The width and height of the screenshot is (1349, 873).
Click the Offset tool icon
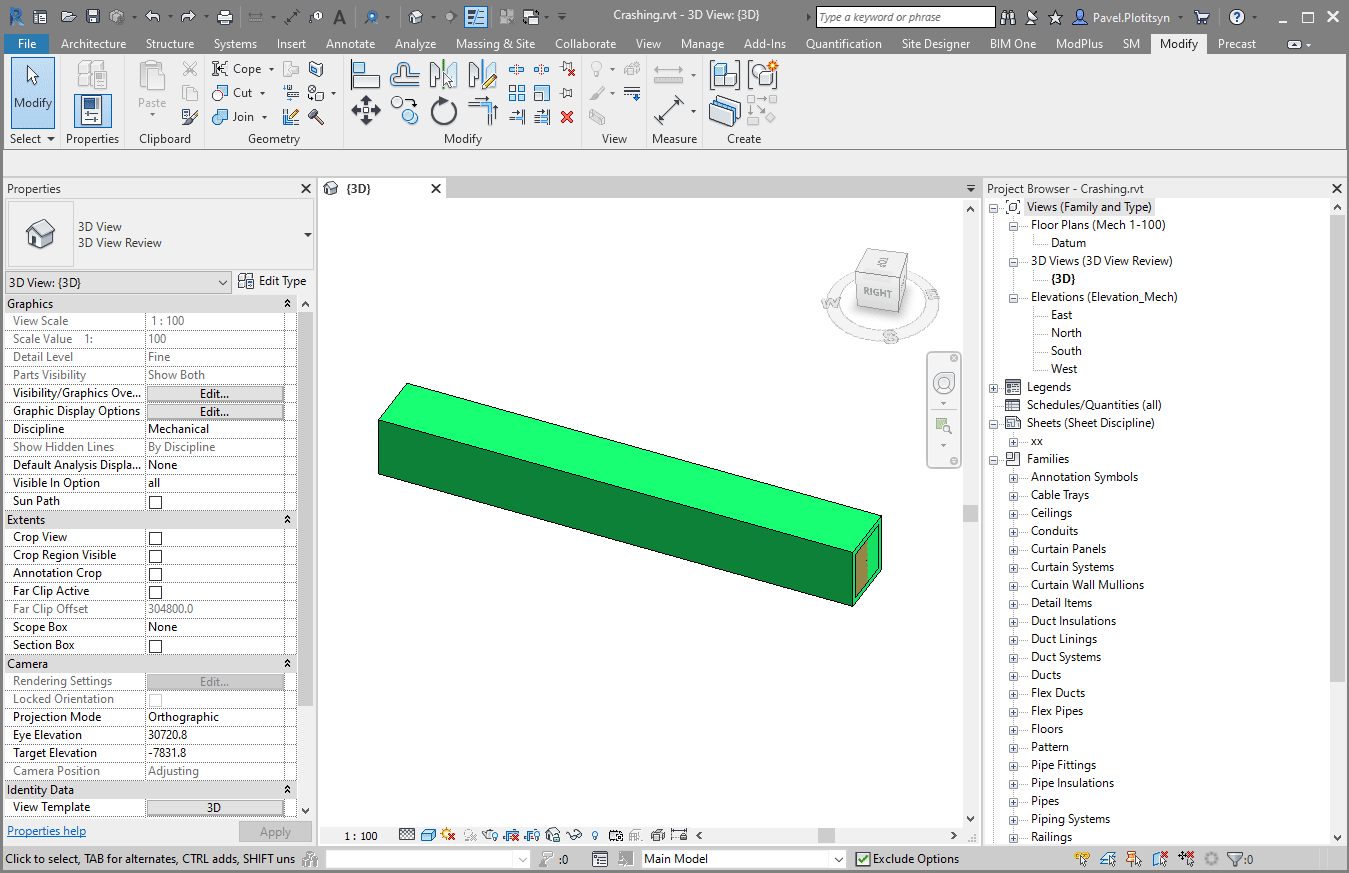pyautogui.click(x=405, y=75)
